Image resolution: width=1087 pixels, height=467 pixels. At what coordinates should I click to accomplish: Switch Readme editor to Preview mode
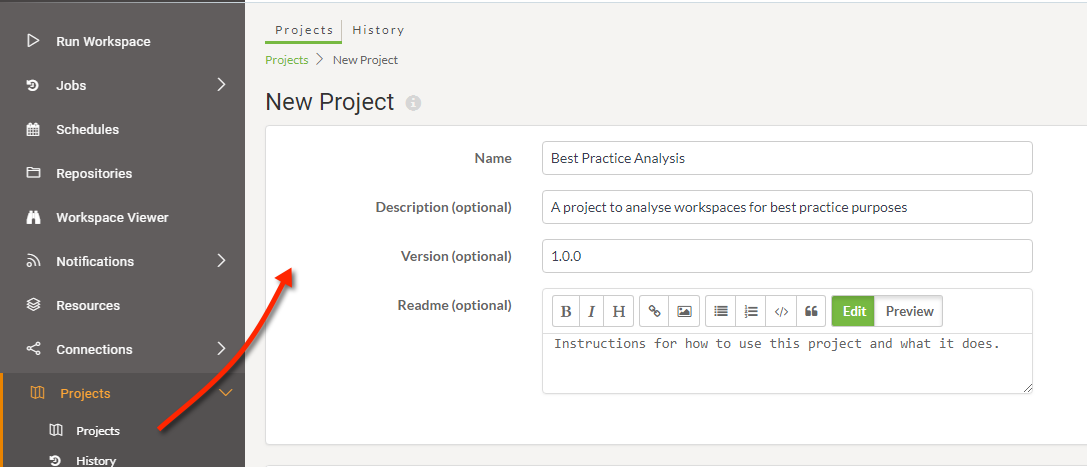point(909,311)
